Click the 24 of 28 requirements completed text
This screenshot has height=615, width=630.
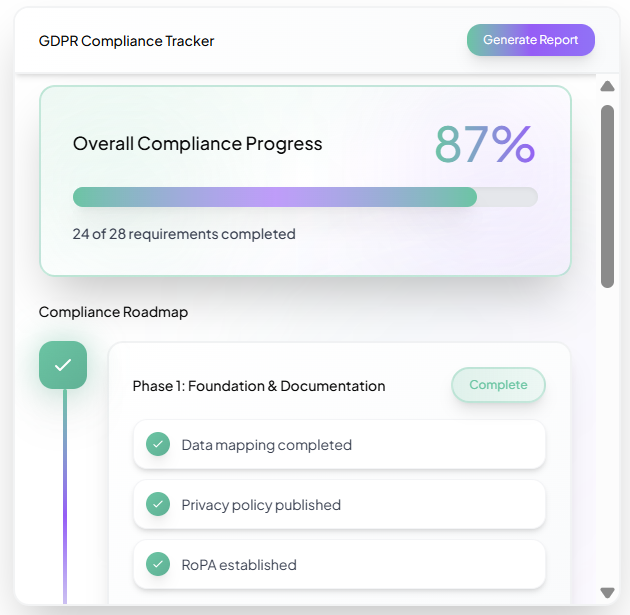(184, 234)
